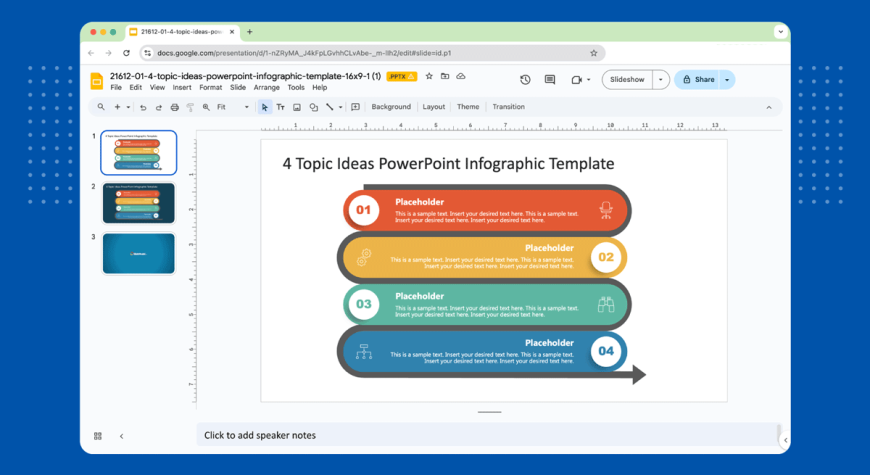The width and height of the screenshot is (870, 475).
Task: Open the Background options
Action: (x=391, y=107)
